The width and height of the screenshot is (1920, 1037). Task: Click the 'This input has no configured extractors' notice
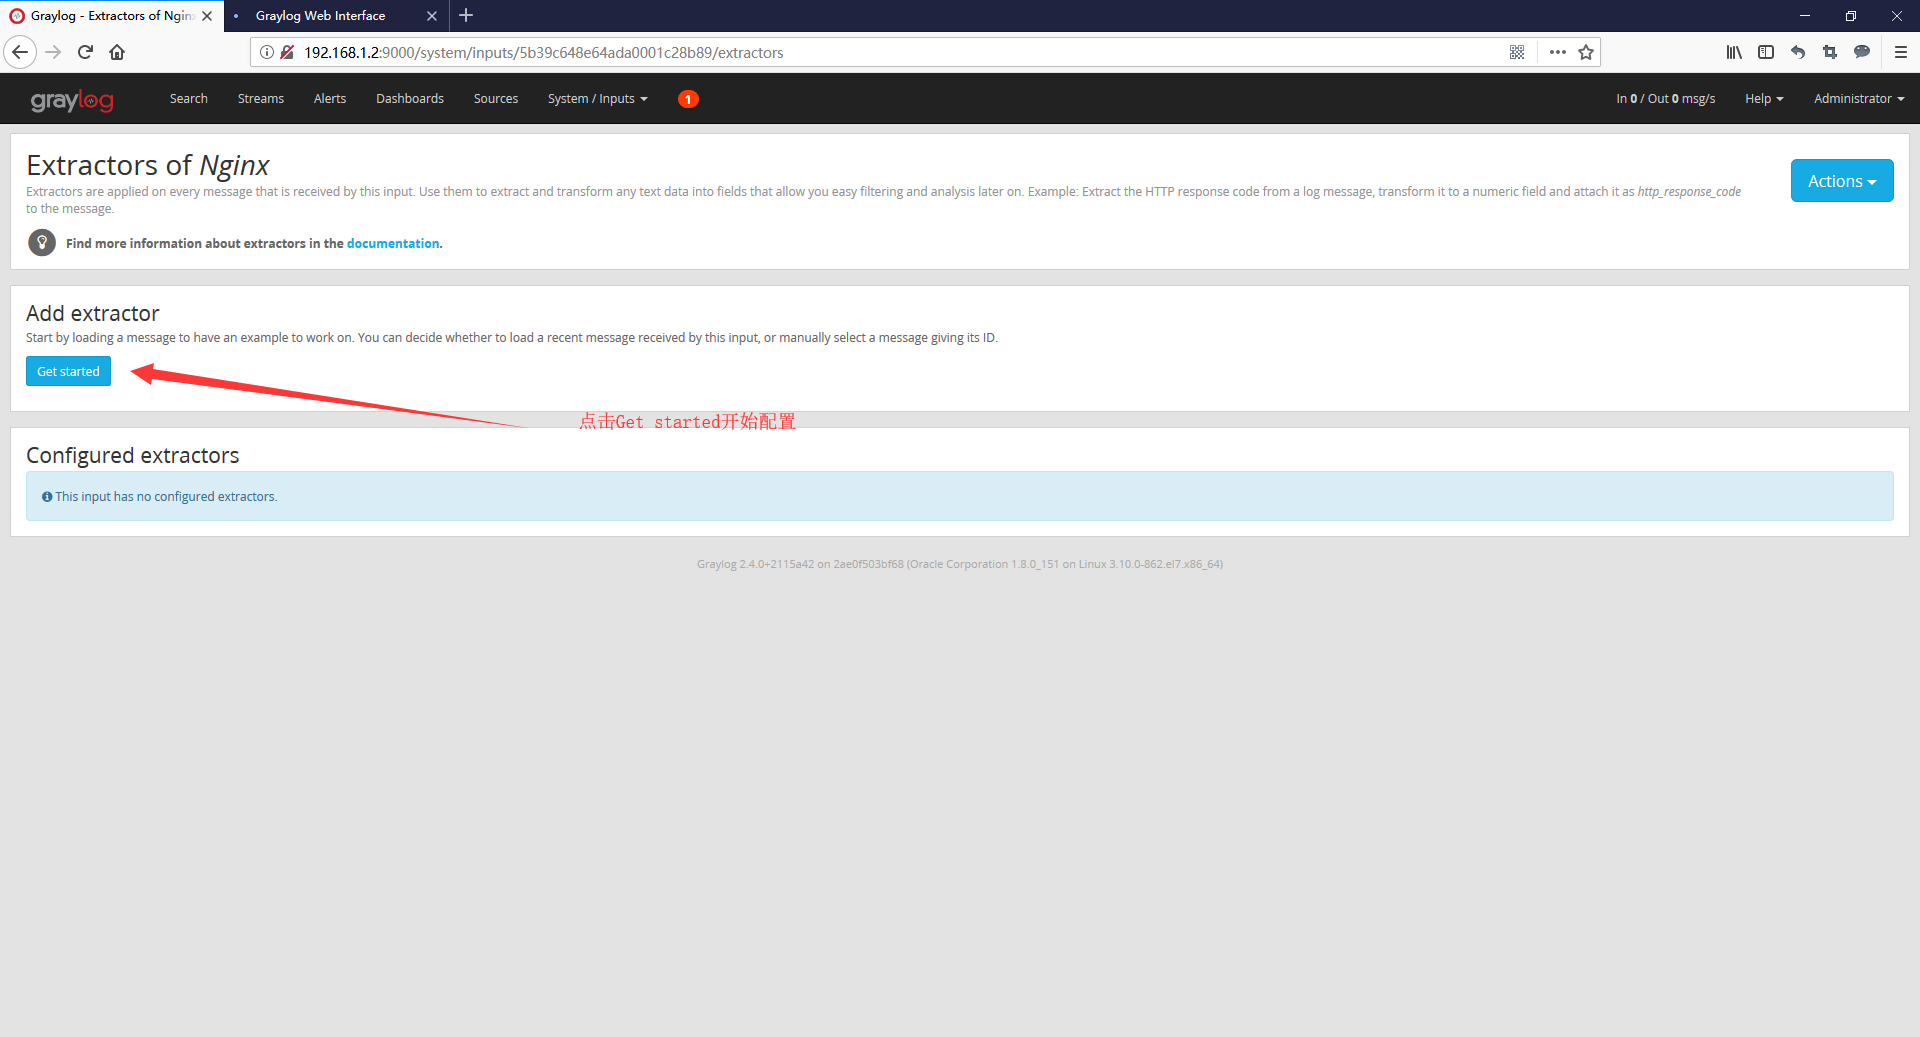tap(960, 496)
